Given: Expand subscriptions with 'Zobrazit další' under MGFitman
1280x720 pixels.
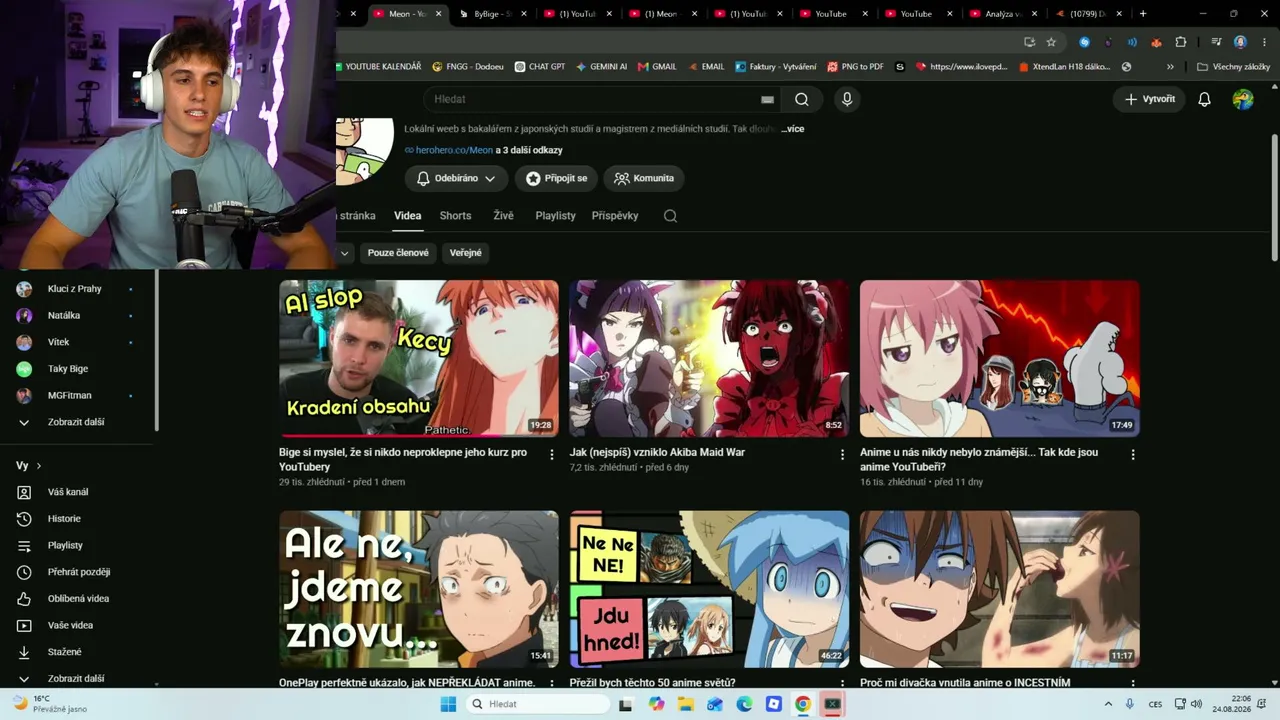Looking at the screenshot, I should point(78,422).
